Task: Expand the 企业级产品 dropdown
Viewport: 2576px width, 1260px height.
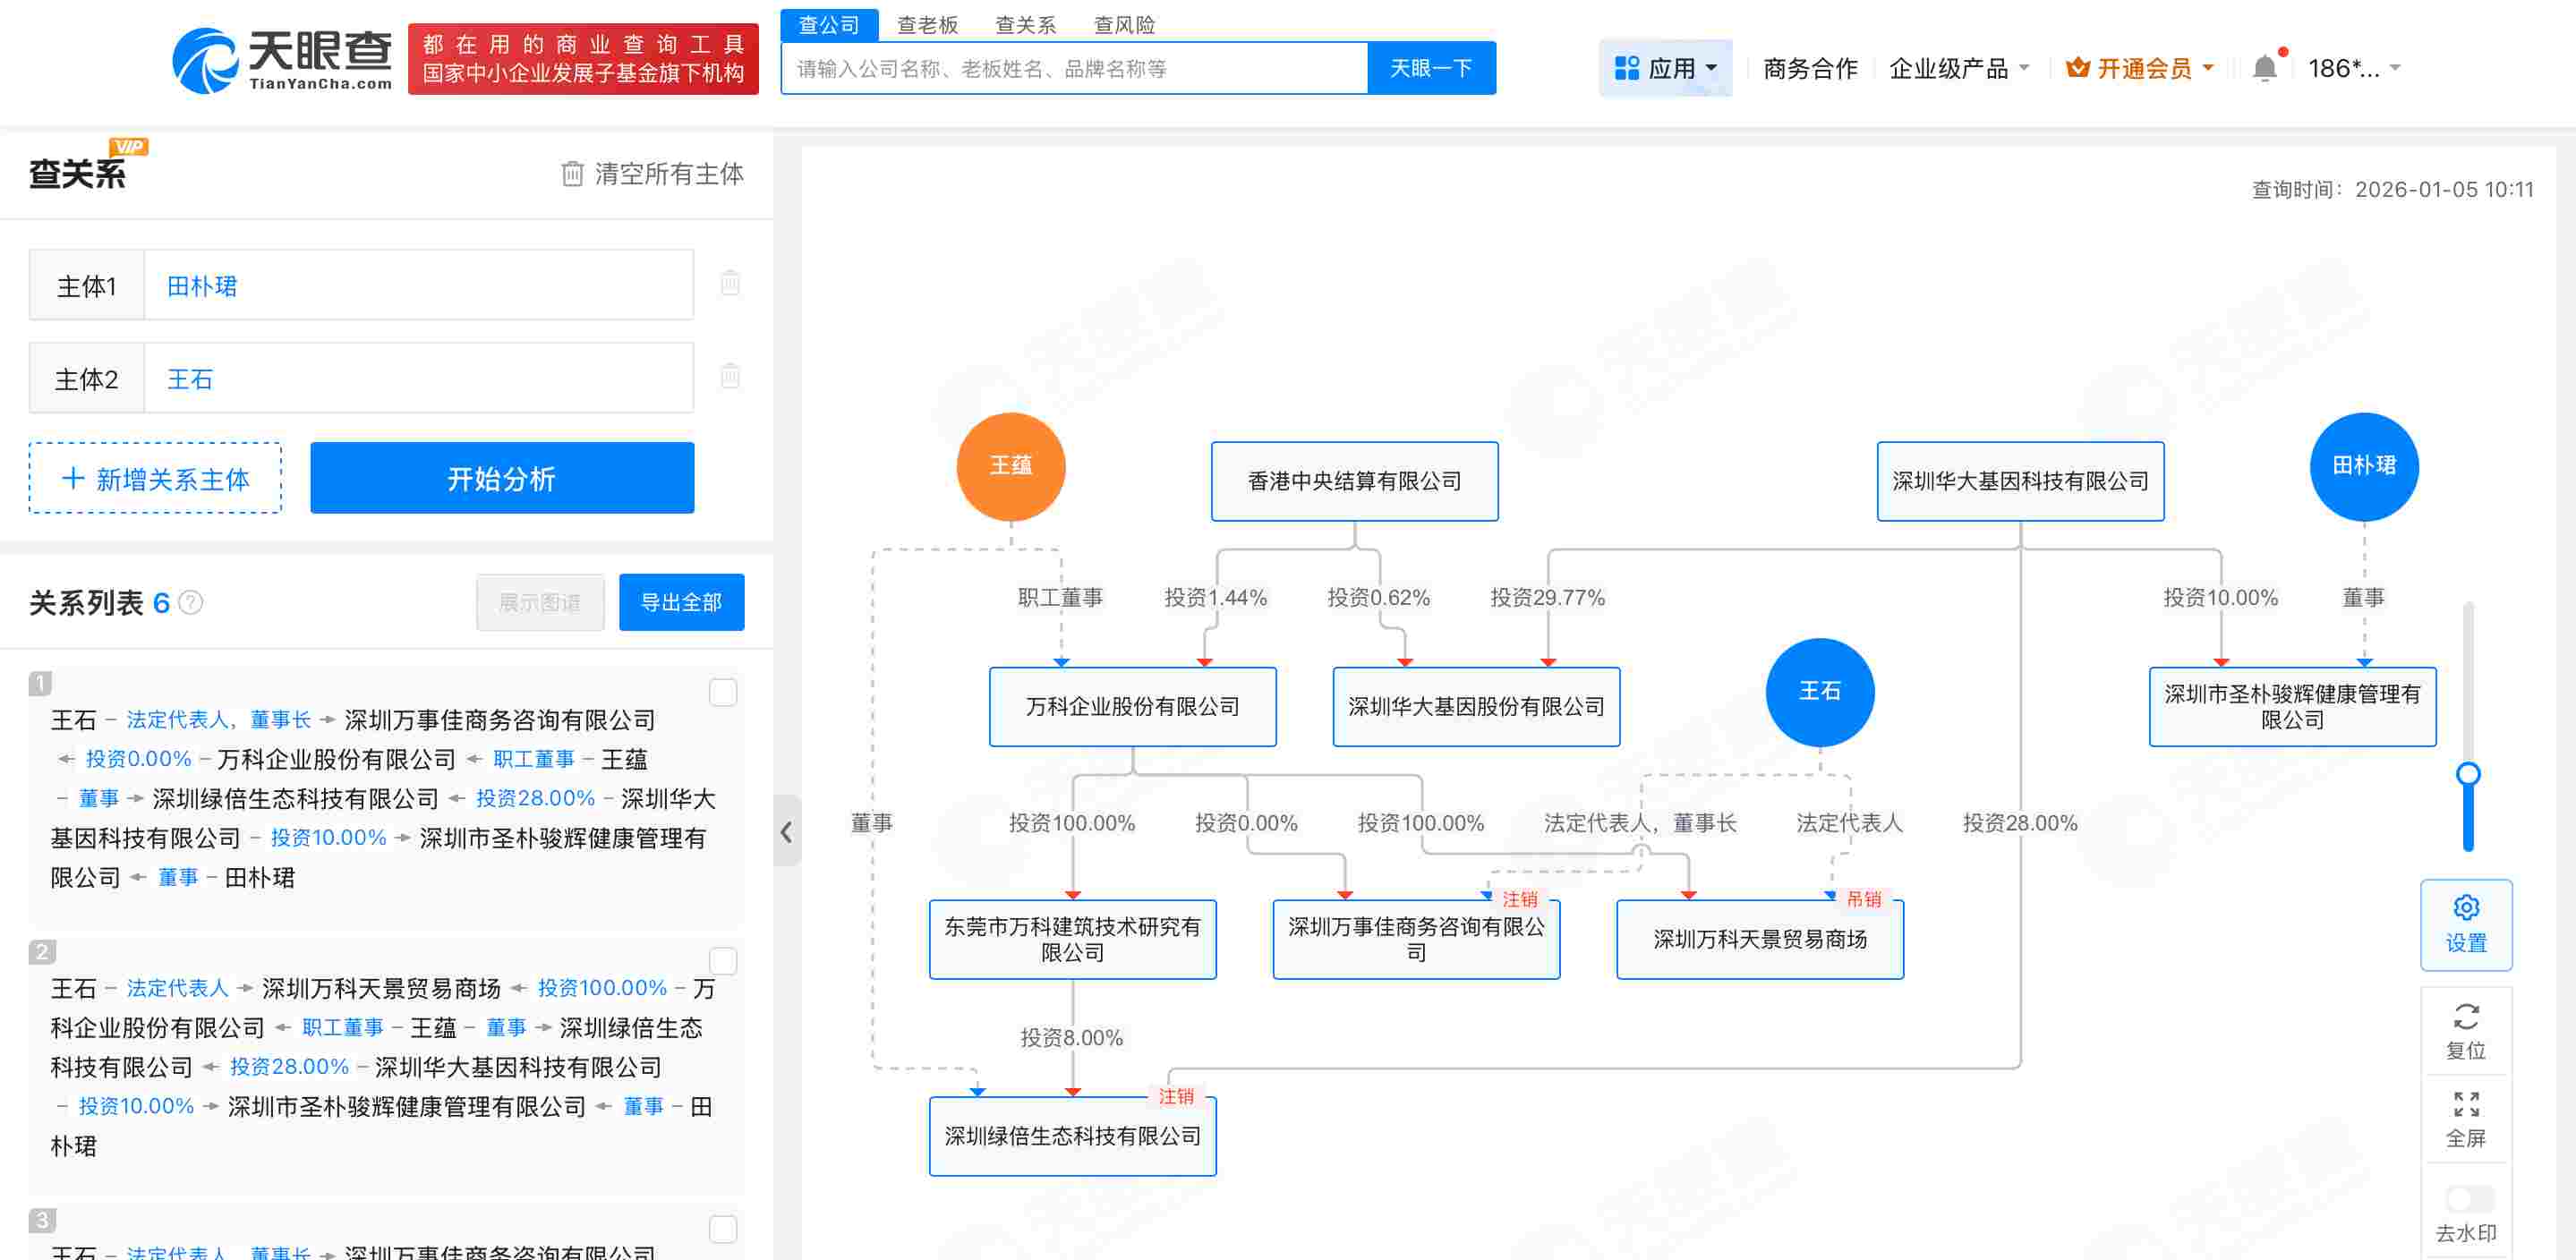Action: tap(1958, 67)
